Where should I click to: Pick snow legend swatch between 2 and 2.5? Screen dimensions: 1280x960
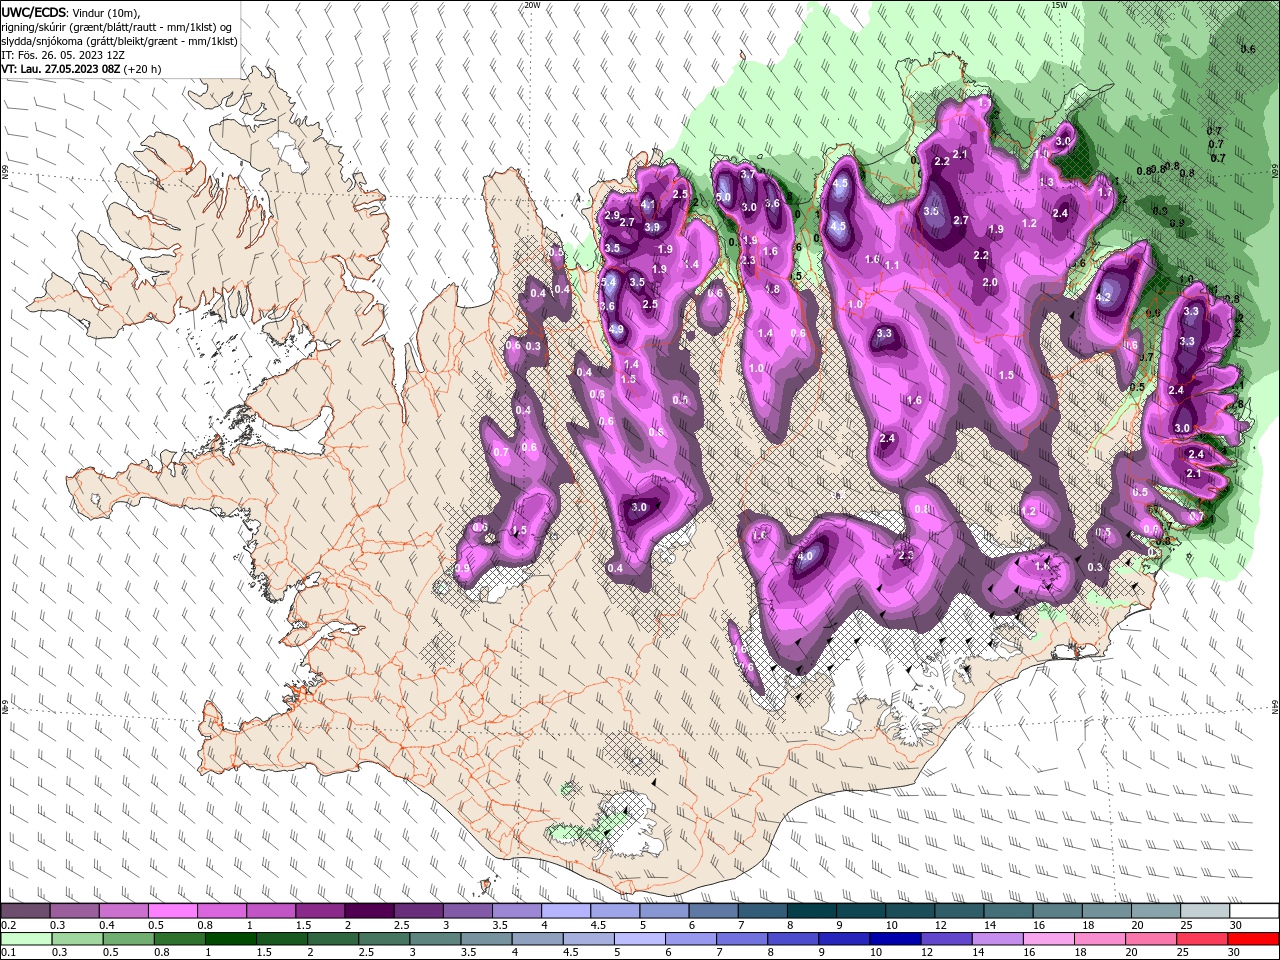(369, 911)
